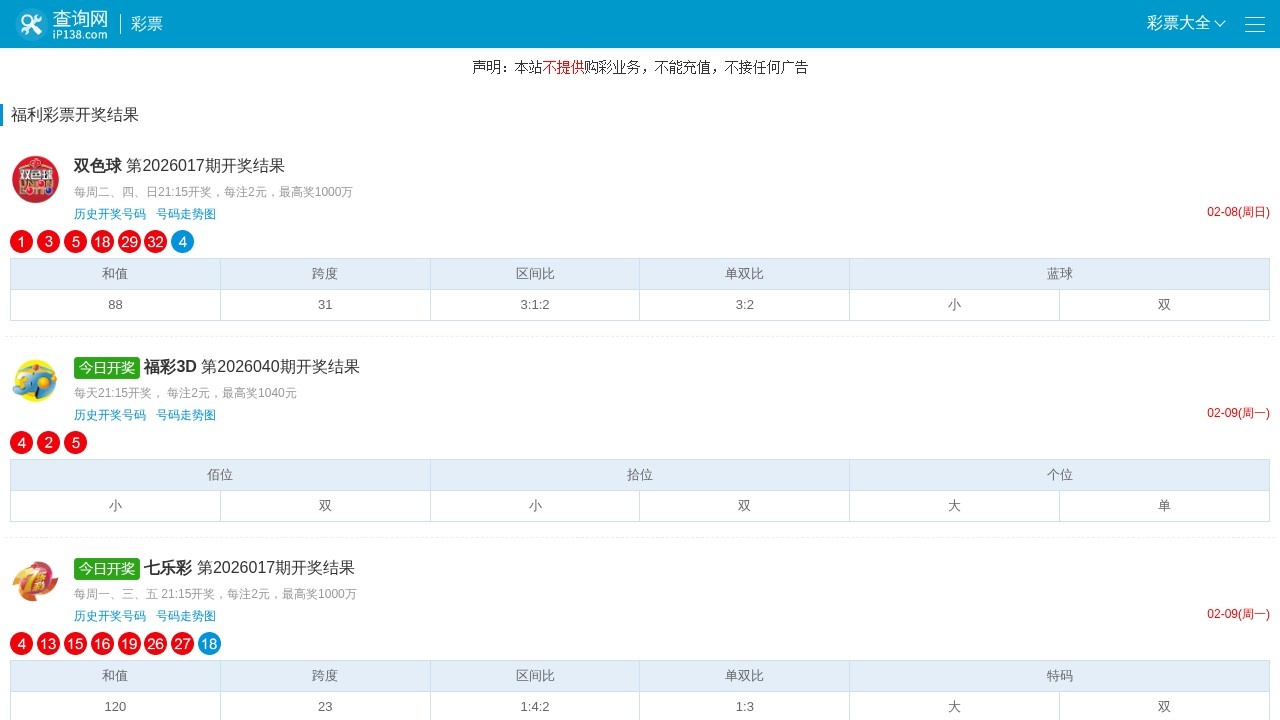Open 历史开奖号码 under 七乐彩
This screenshot has width=1280, height=720.
click(110, 616)
